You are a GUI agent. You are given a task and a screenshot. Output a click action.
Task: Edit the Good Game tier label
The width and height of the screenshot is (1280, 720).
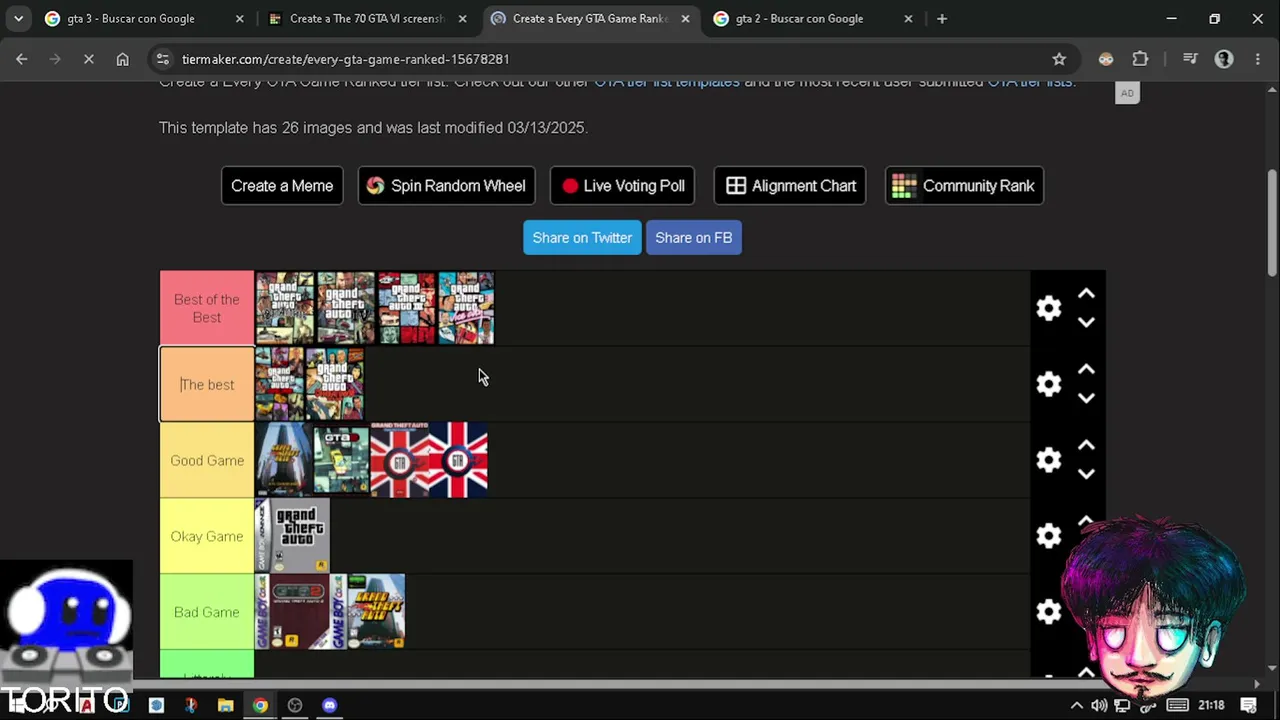pyautogui.click(x=207, y=460)
